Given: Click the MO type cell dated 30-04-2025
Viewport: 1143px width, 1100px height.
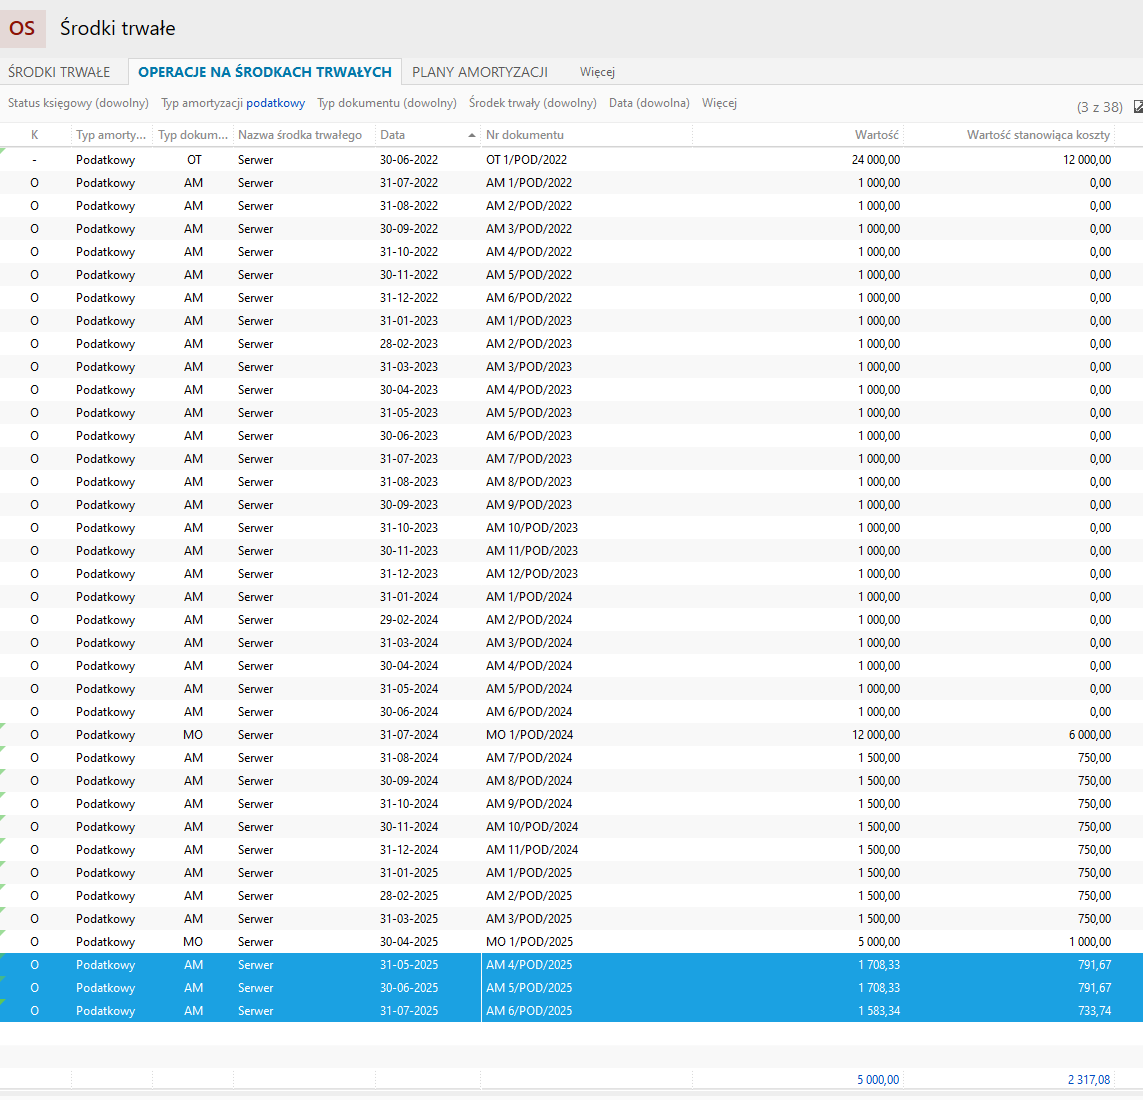Looking at the screenshot, I should (x=193, y=942).
